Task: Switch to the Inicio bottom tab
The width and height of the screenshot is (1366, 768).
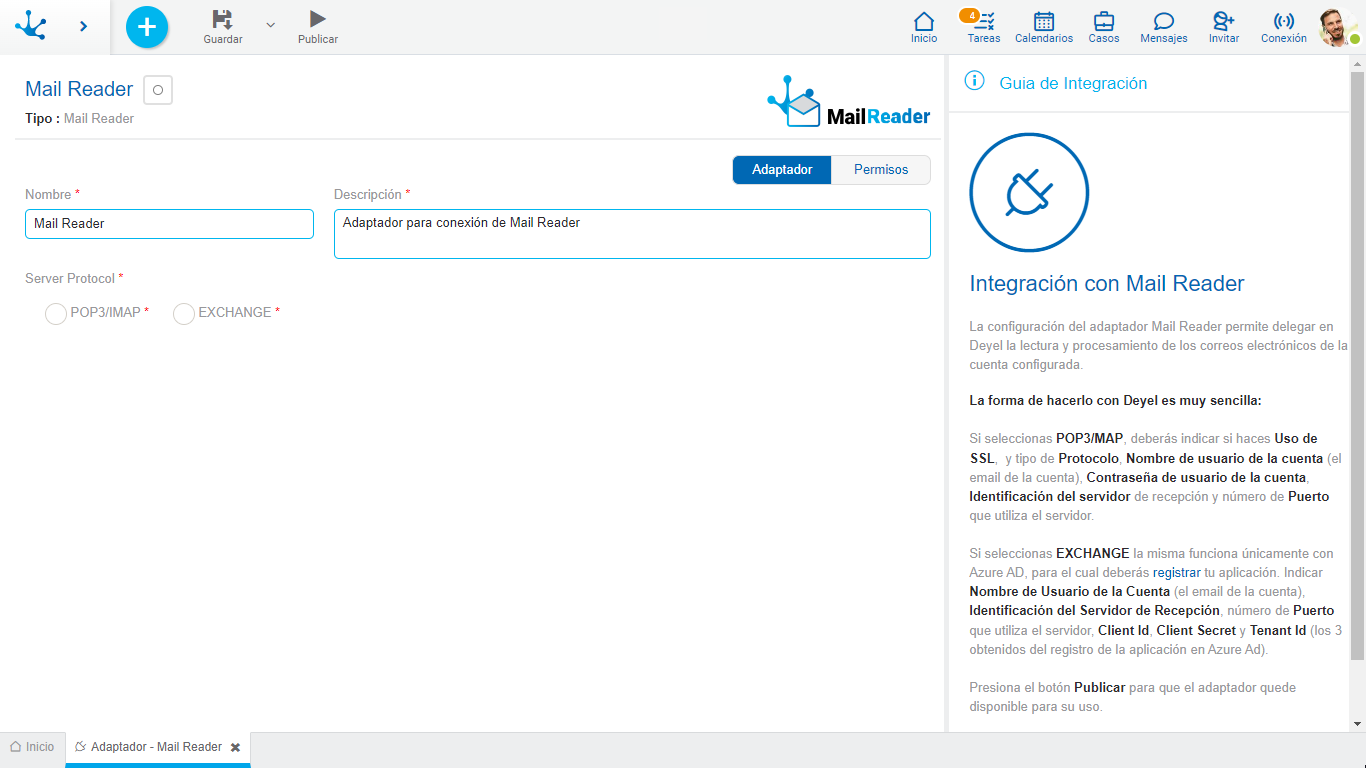Action: click(32, 747)
